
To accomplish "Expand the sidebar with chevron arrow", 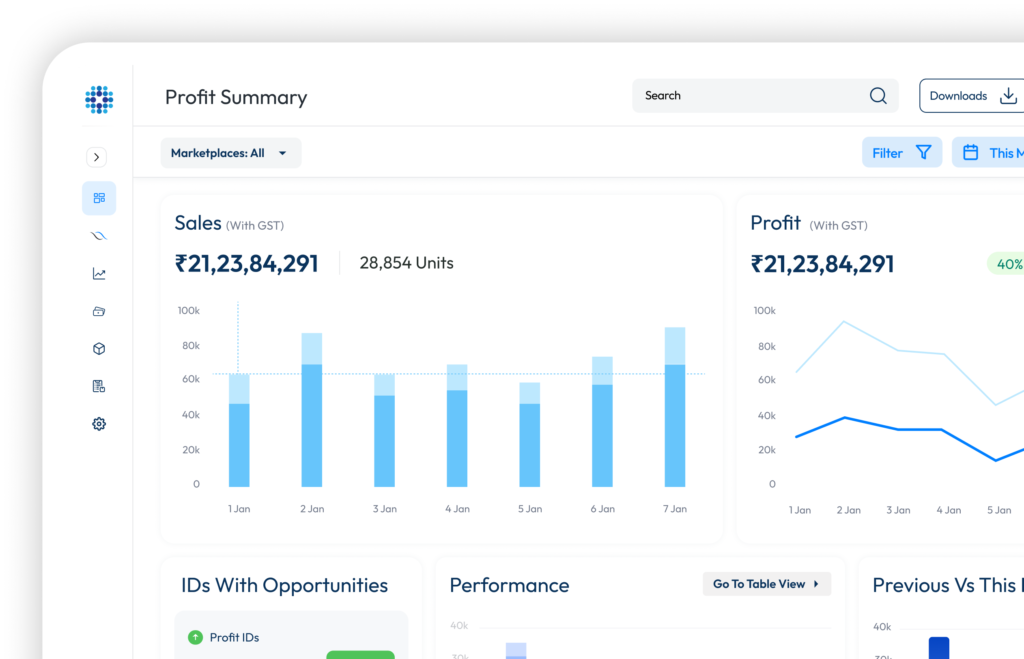I will click(x=96, y=157).
